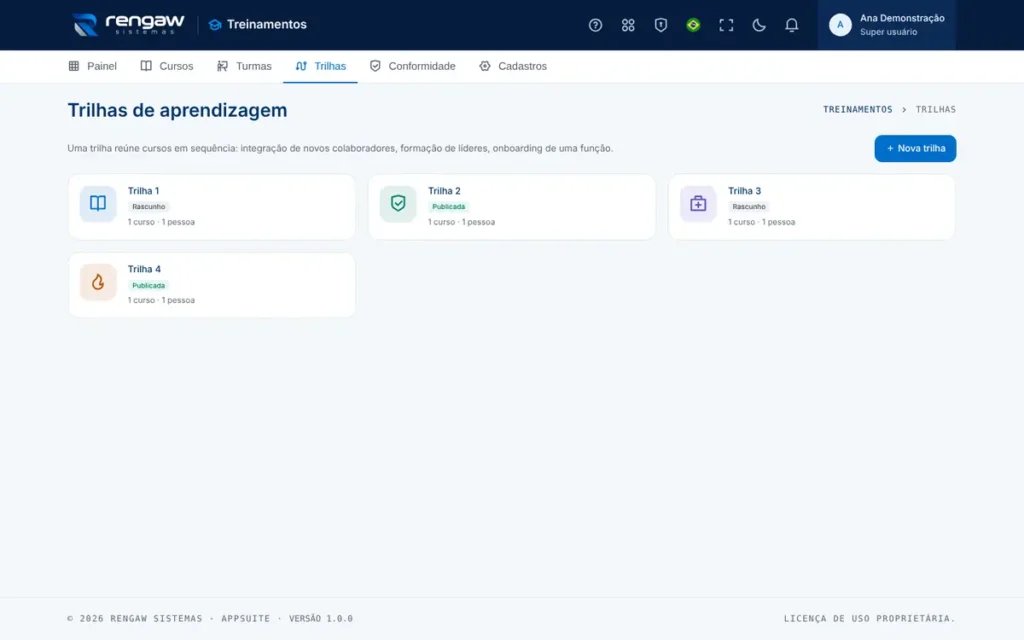
Task: Open the apps grid launcher icon
Action: click(628, 25)
